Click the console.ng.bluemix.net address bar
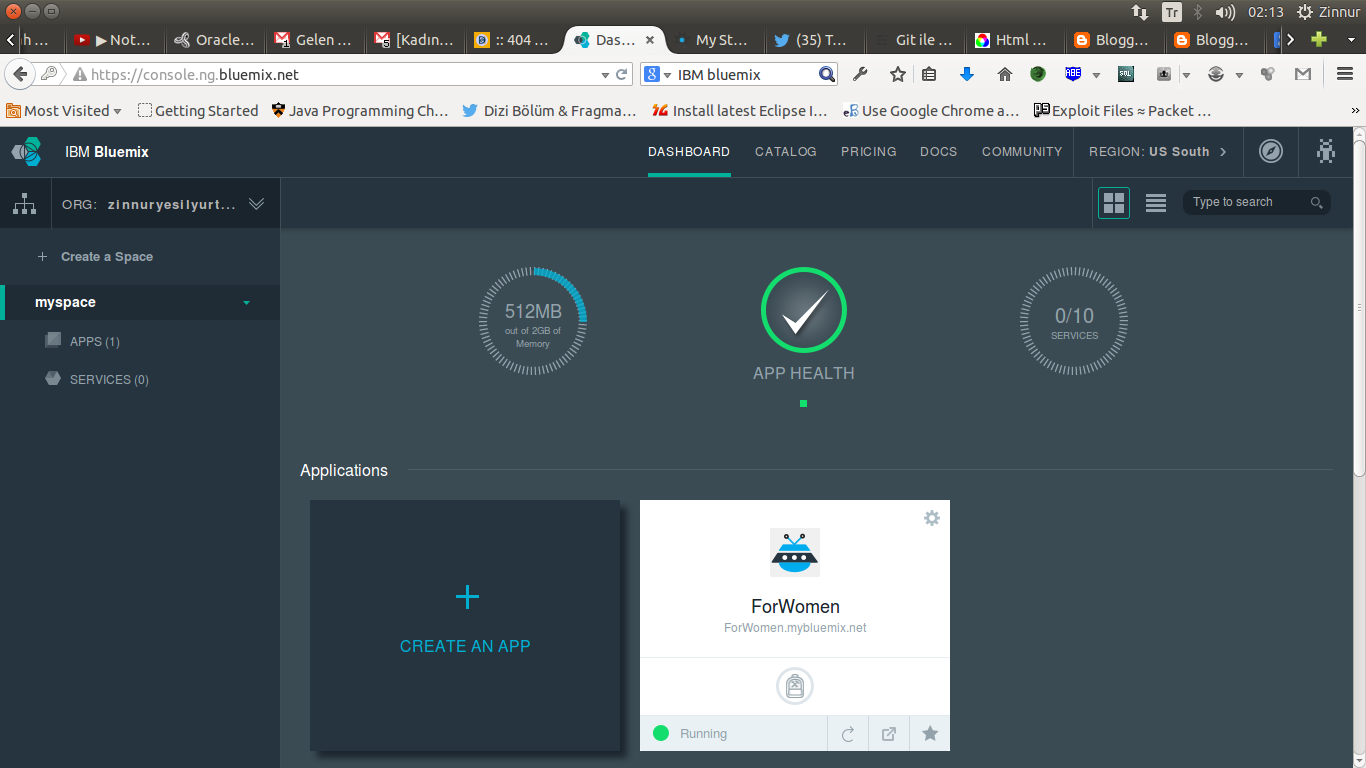 (x=335, y=75)
